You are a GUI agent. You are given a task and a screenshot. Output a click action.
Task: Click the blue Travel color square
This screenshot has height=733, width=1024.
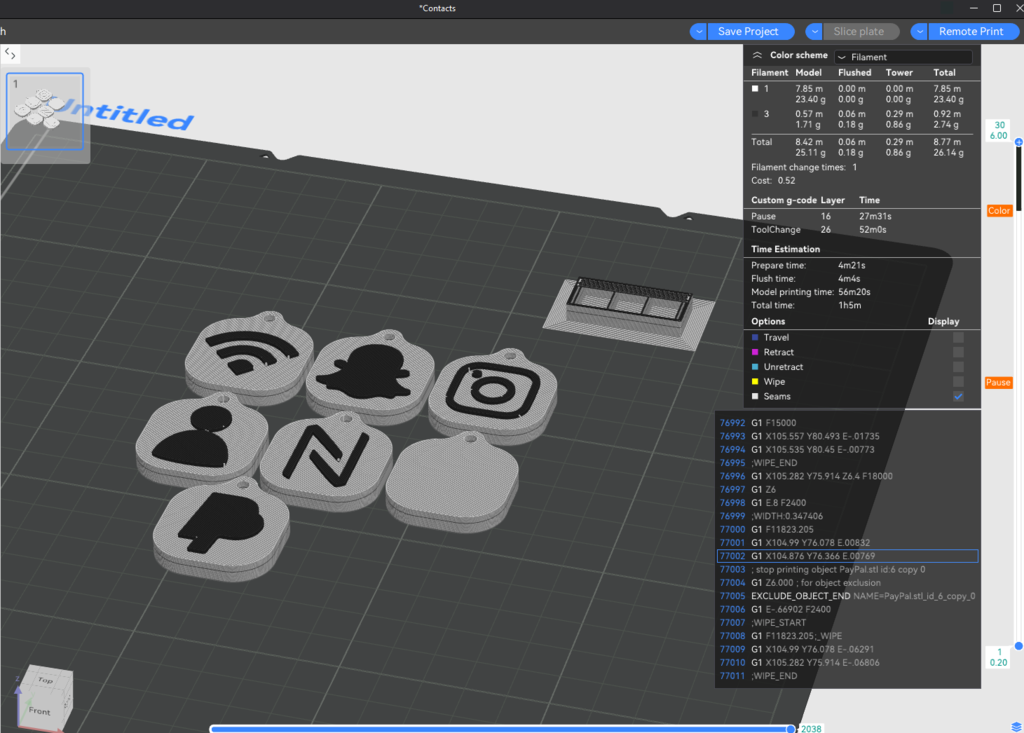(755, 337)
